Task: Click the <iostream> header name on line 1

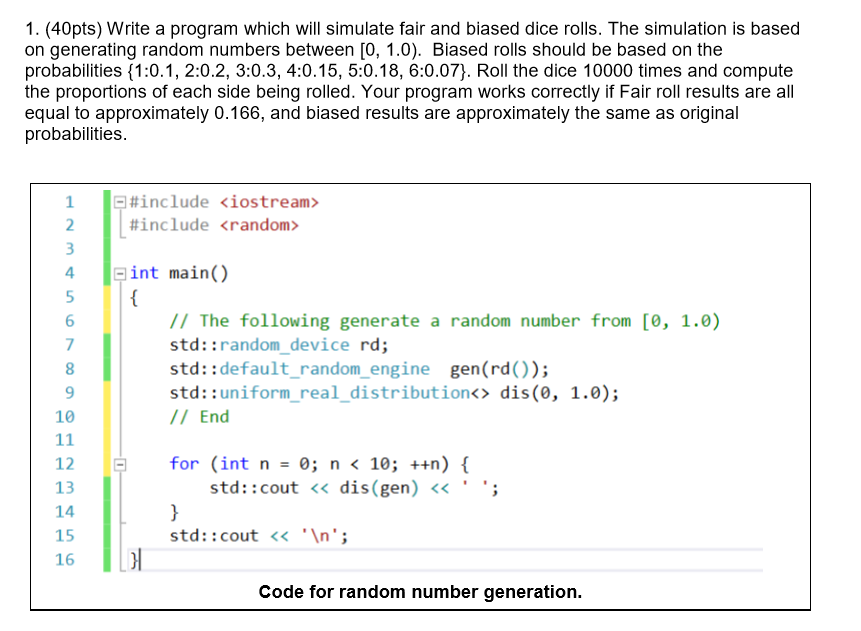Action: (x=270, y=201)
